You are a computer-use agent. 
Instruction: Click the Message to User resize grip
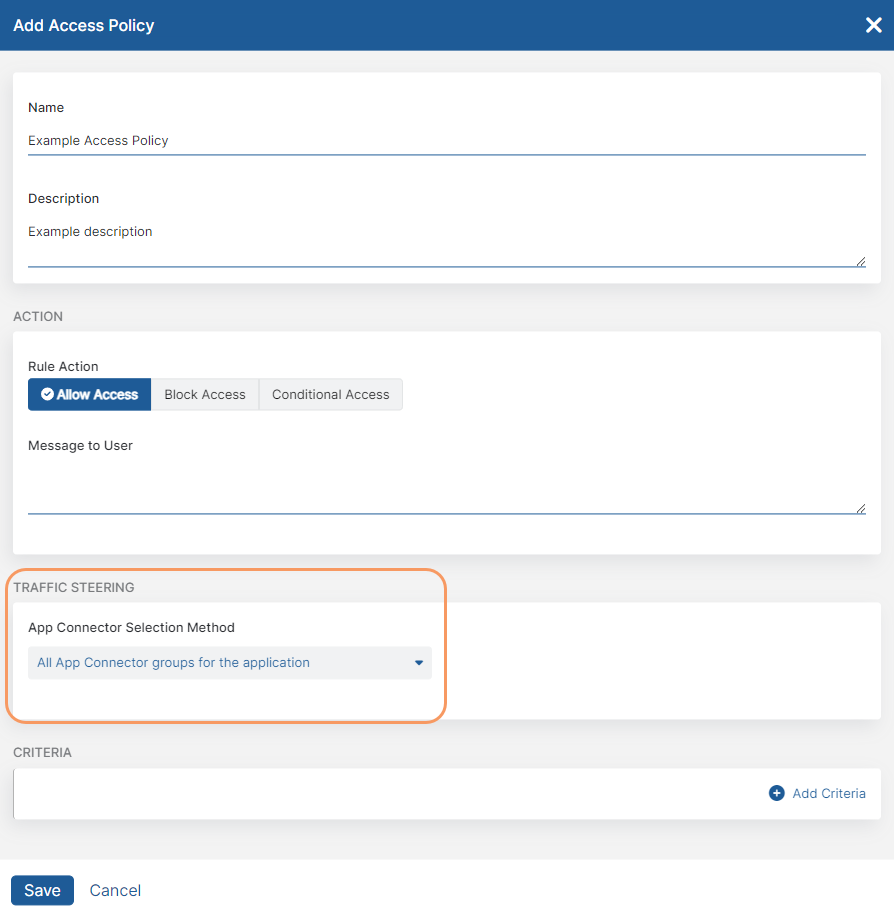(860, 508)
